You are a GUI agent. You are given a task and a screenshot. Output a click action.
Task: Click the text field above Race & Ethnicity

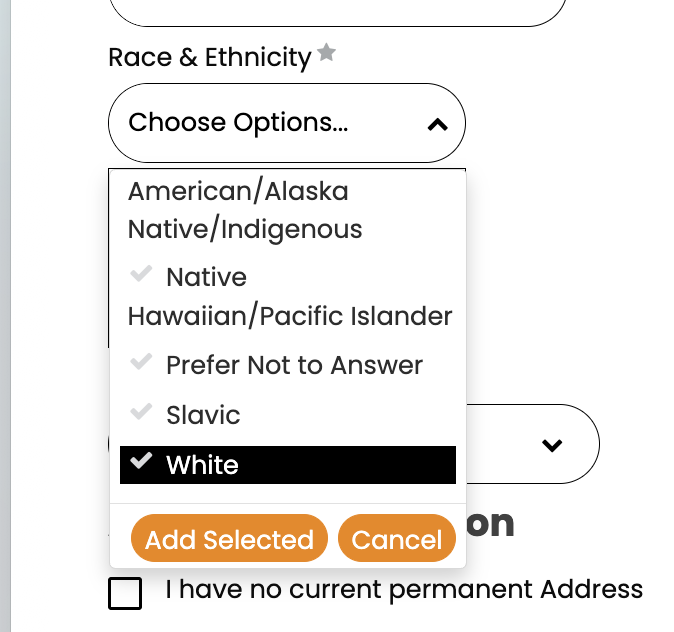338,12
